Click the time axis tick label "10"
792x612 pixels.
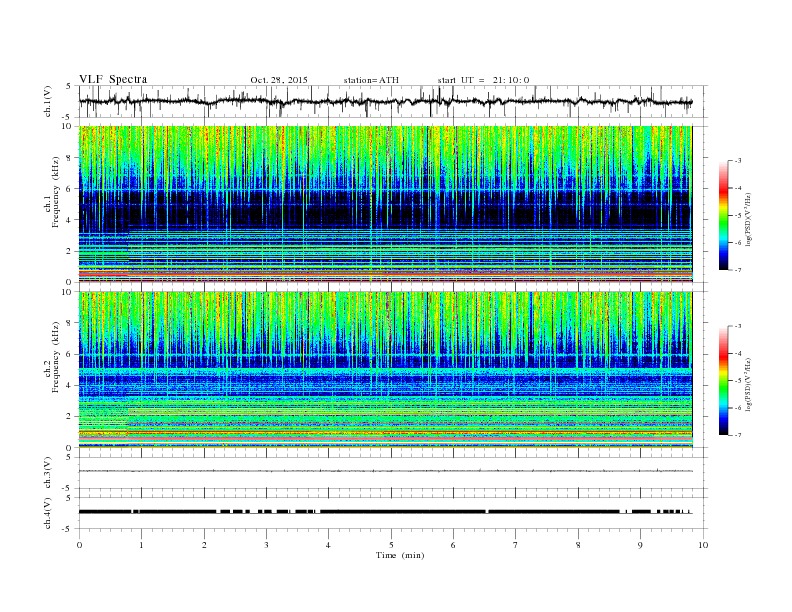coord(703,545)
